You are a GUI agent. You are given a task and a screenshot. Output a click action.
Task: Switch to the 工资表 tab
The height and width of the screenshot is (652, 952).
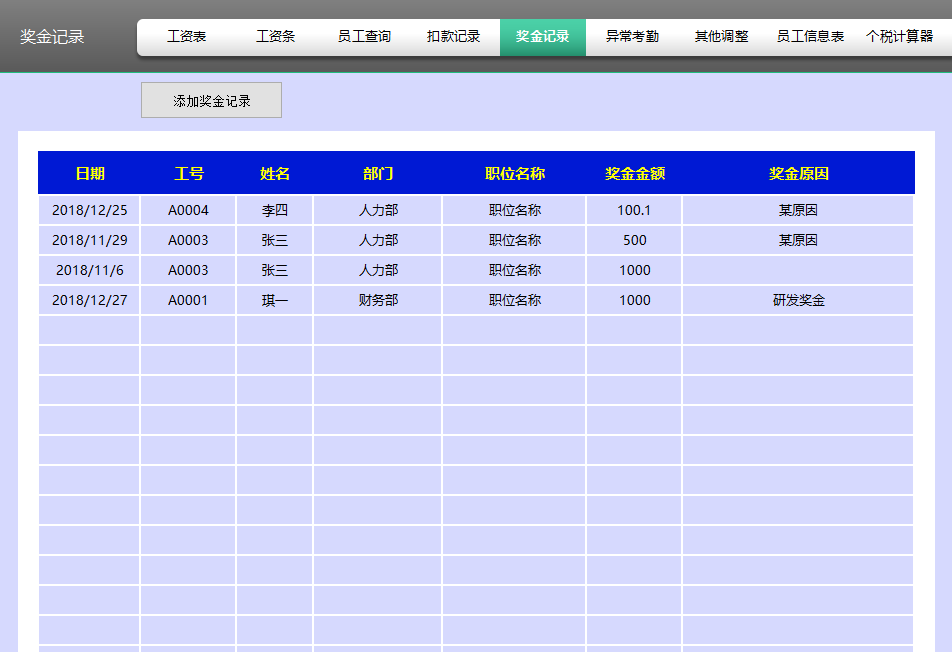pos(184,35)
